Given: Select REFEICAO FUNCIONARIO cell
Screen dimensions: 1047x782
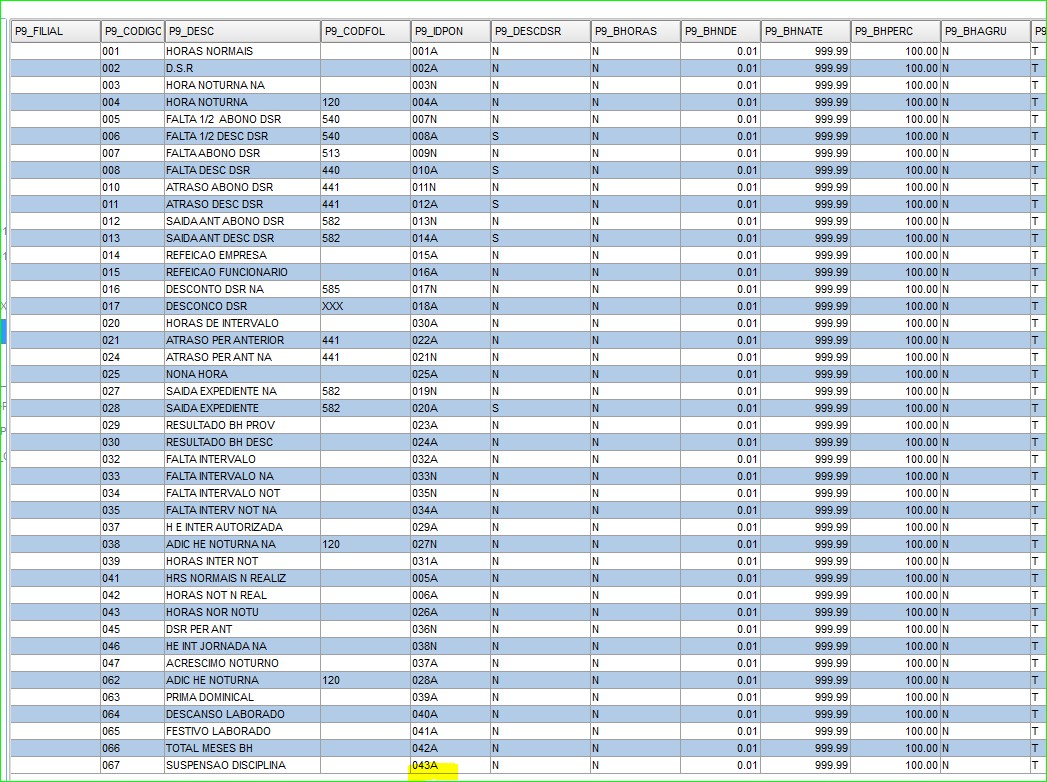Looking at the screenshot, I should click(242, 272).
